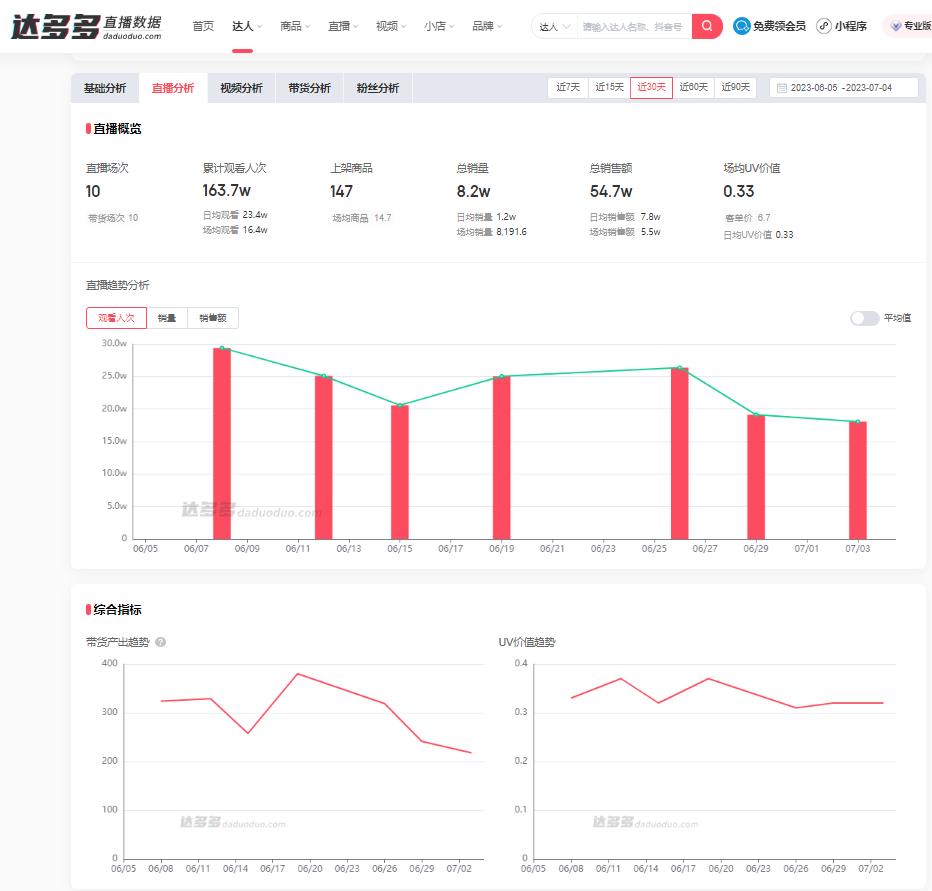Click the 06/08 bar in viewers chart
This screenshot has width=932, height=891.
pos(222,443)
